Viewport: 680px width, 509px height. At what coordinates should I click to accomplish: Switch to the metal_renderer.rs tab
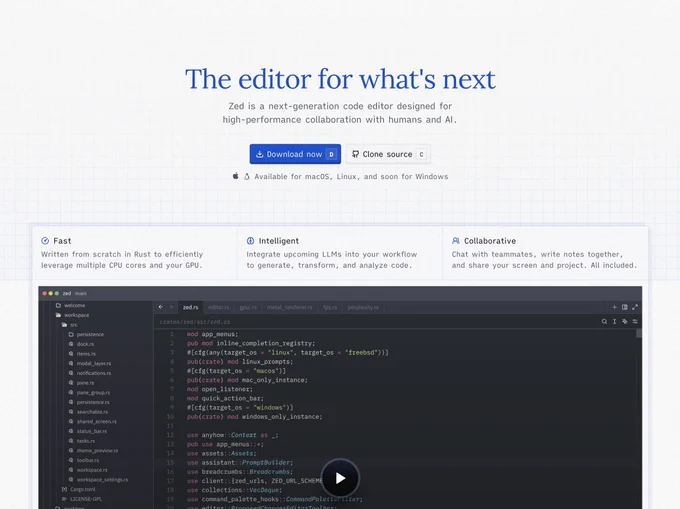289,307
